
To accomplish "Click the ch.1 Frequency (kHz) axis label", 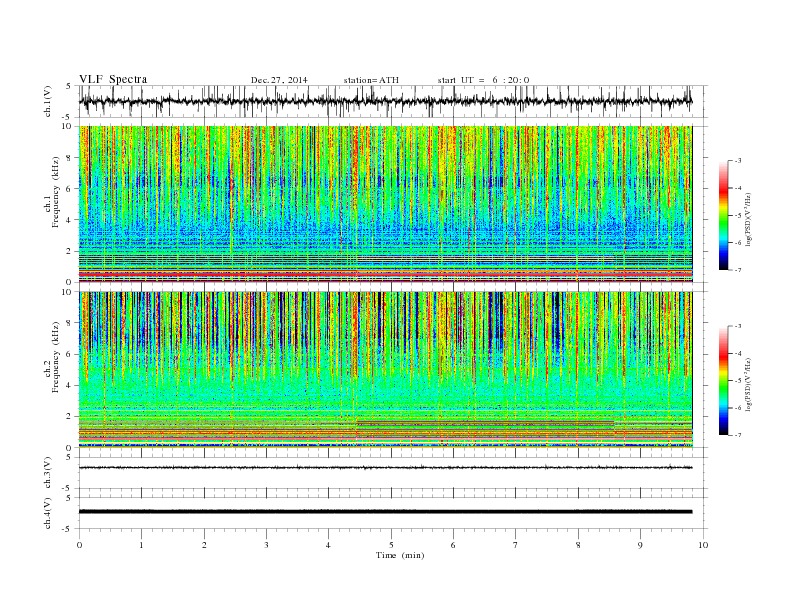I will click(x=52, y=192).
